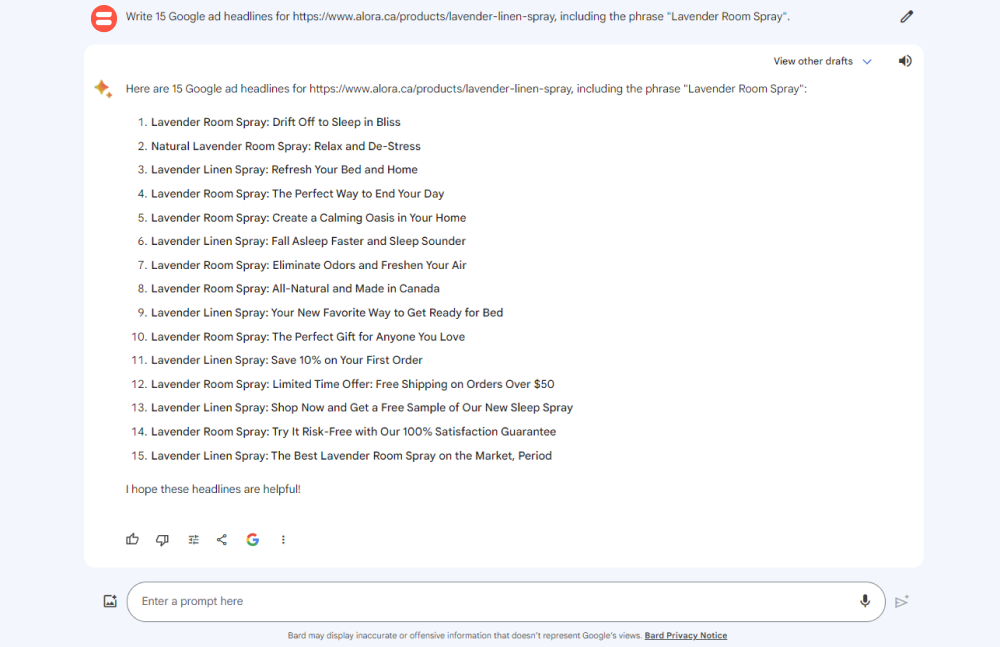This screenshot has width=1000, height=647.
Task: Click the share response icon
Action: click(222, 540)
